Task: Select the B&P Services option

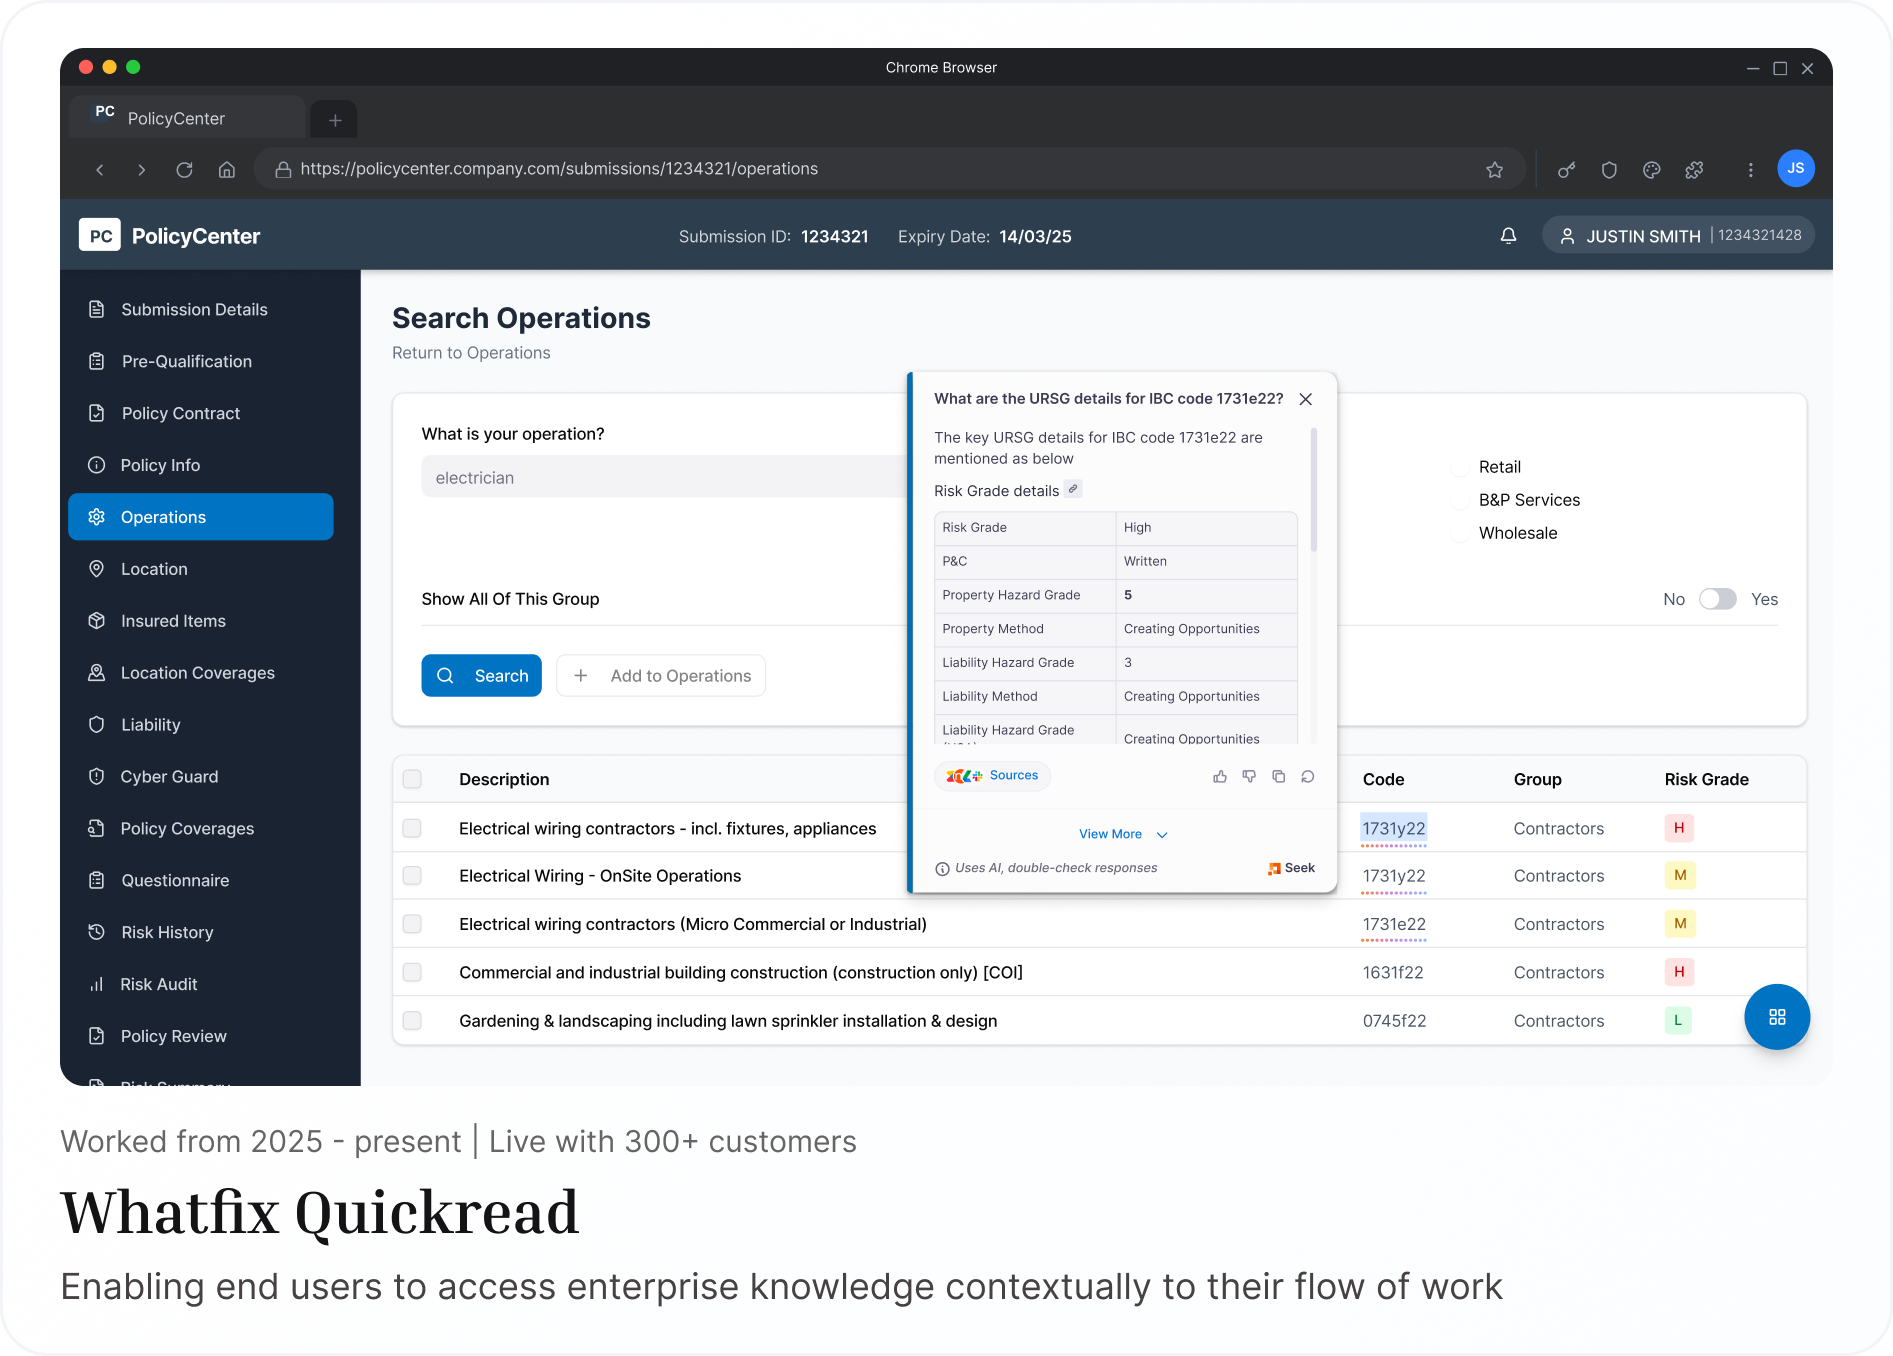Action: click(1461, 500)
